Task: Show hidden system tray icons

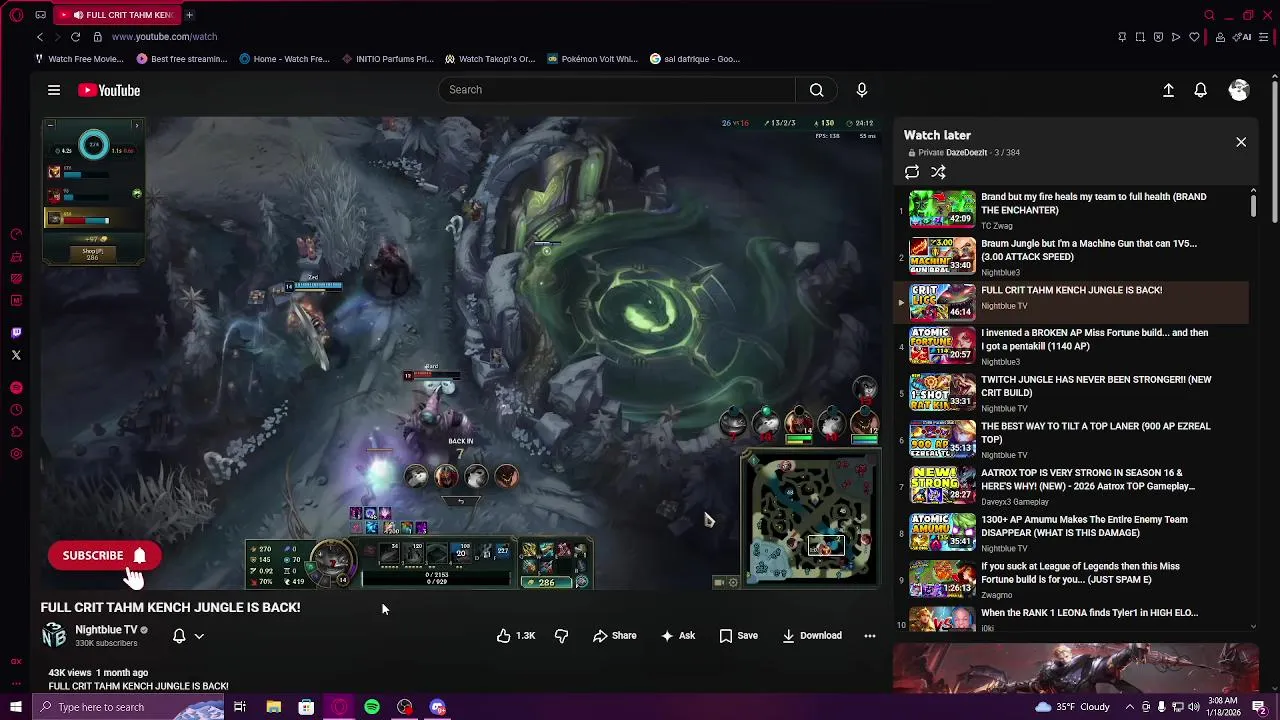Action: pyautogui.click(x=1129, y=707)
